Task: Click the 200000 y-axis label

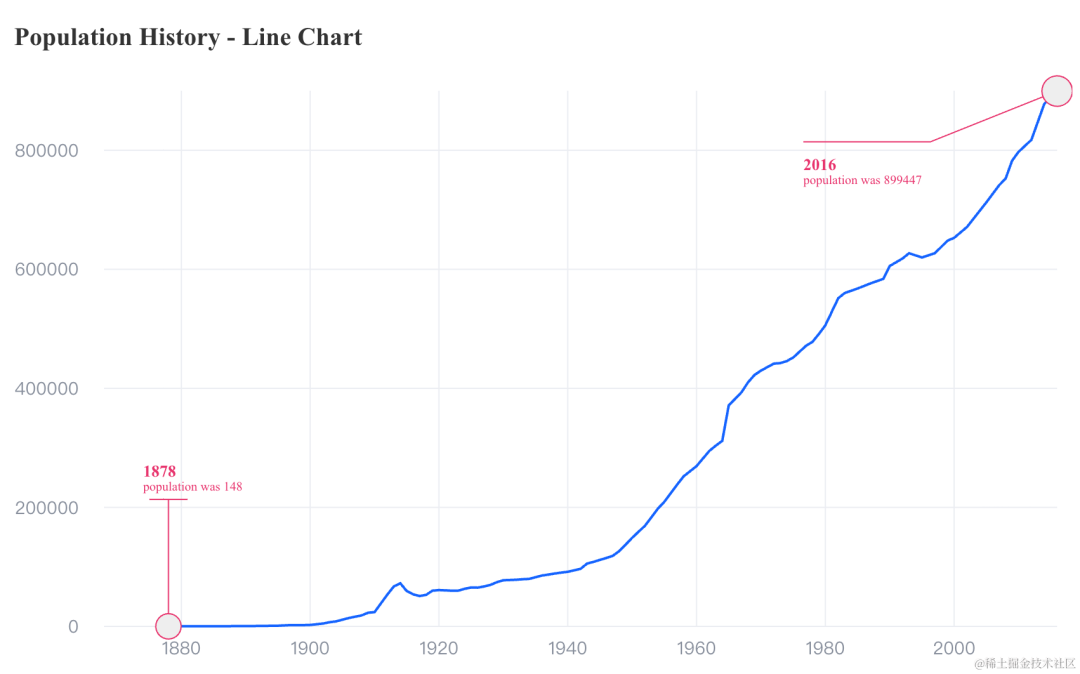Action: [x=47, y=508]
